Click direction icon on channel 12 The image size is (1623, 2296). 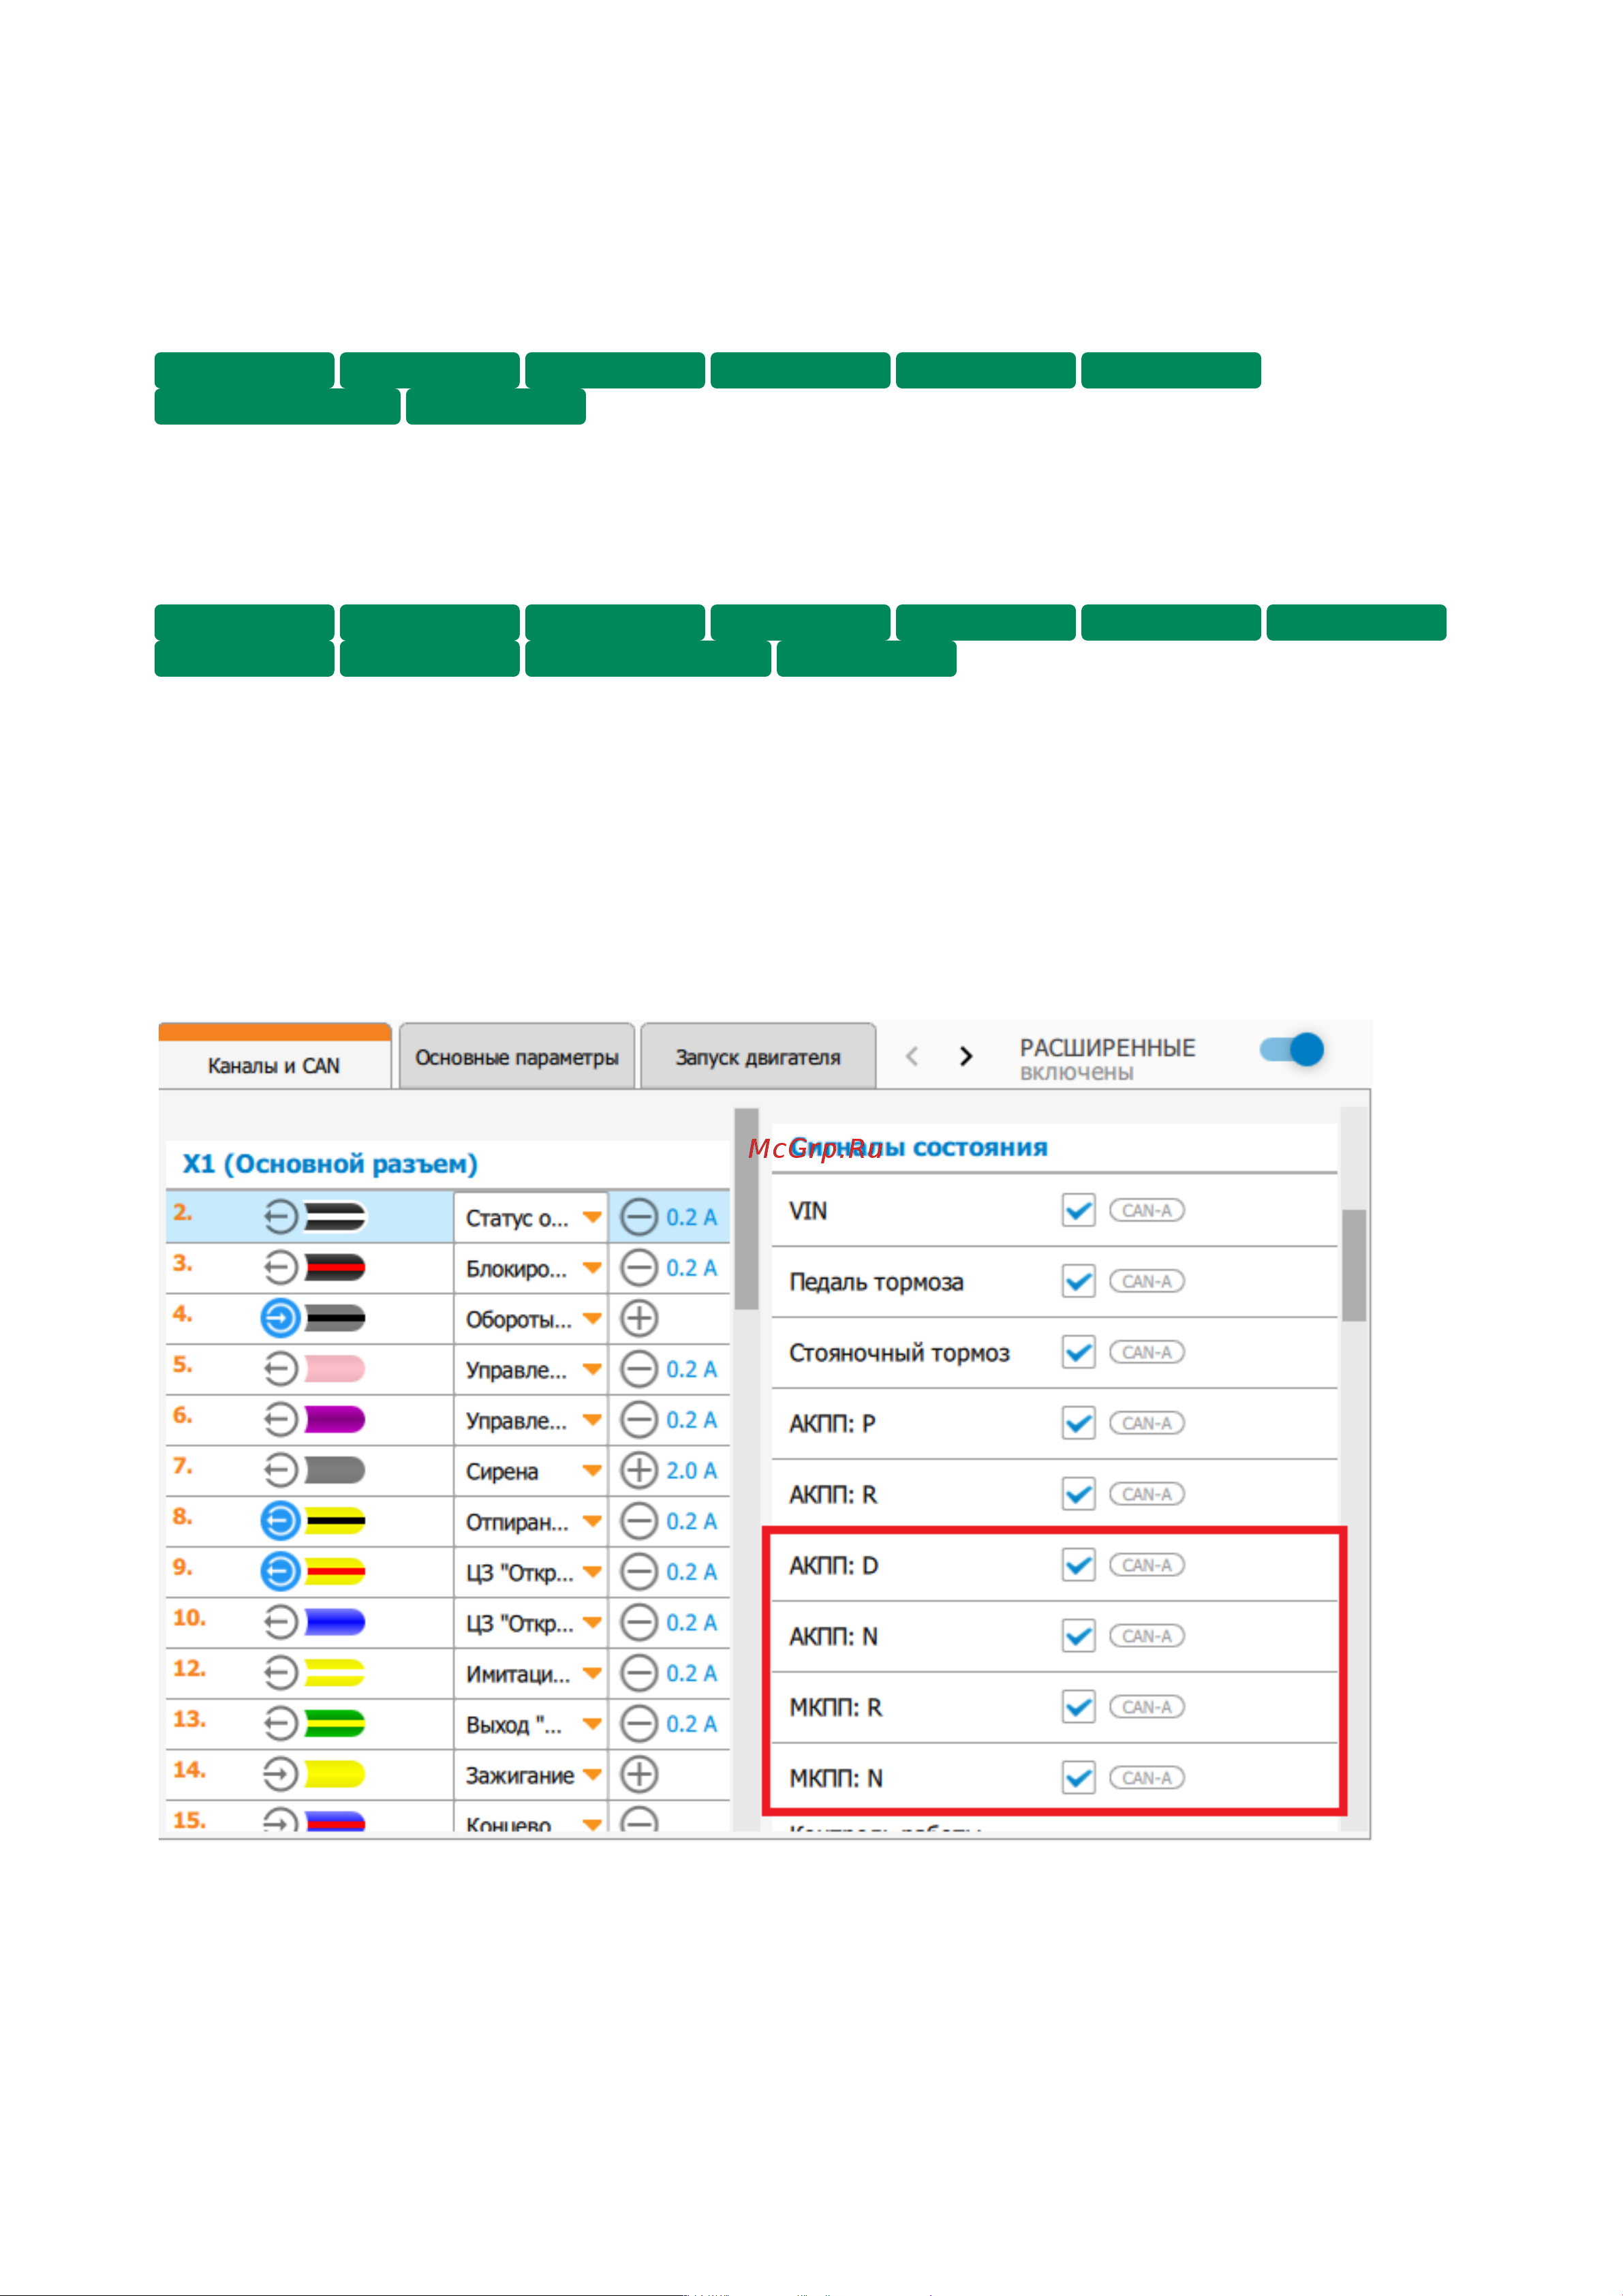(281, 1673)
